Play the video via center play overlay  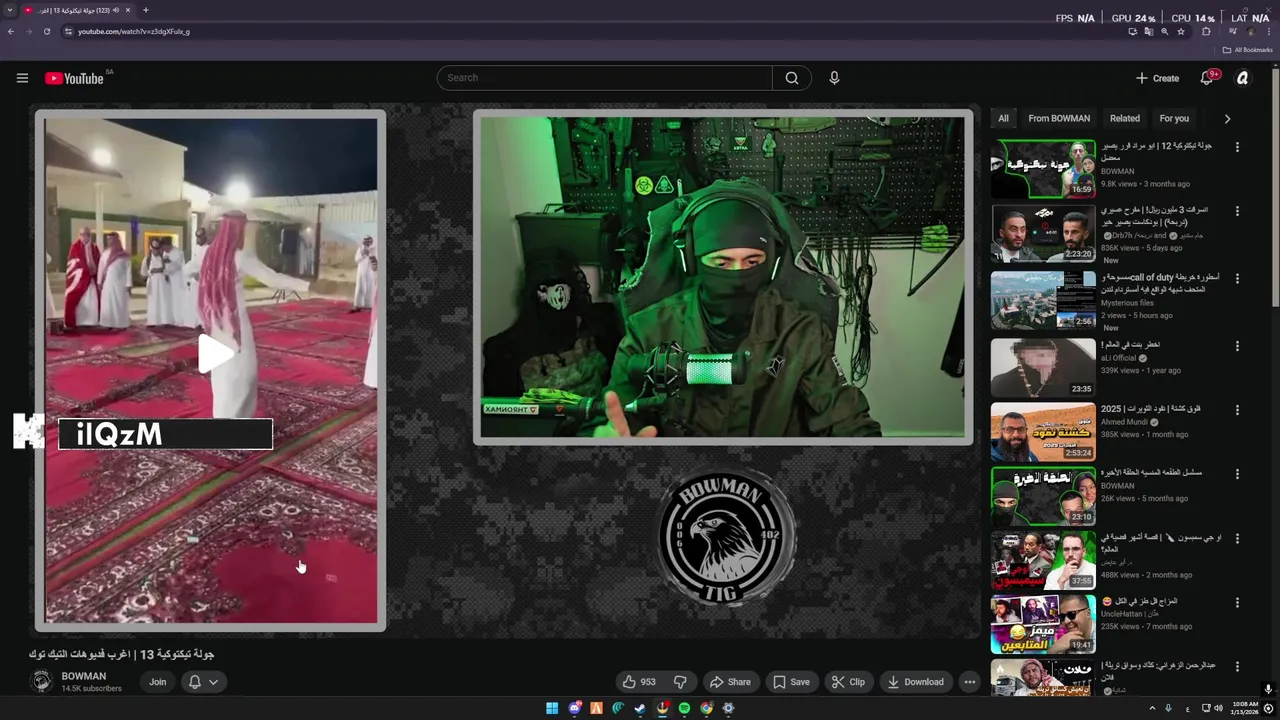tap(214, 353)
